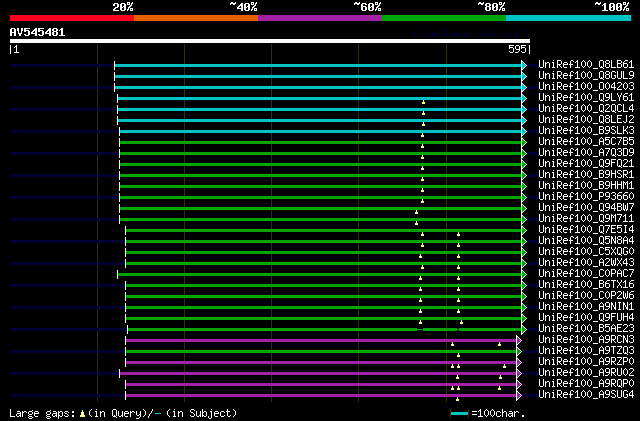Open the UniRef100_Q8LB61 hit label
This screenshot has height=421, width=640.
(x=586, y=65)
